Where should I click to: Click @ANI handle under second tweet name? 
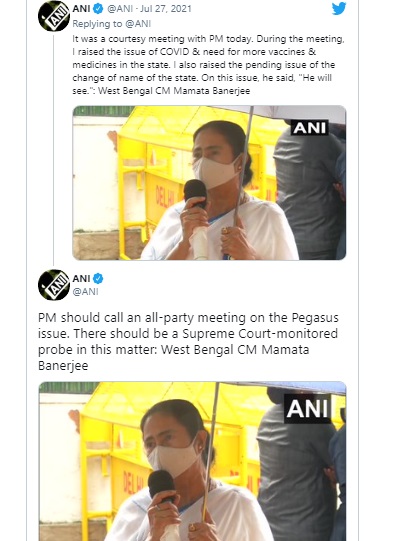pyautogui.click(x=86, y=292)
